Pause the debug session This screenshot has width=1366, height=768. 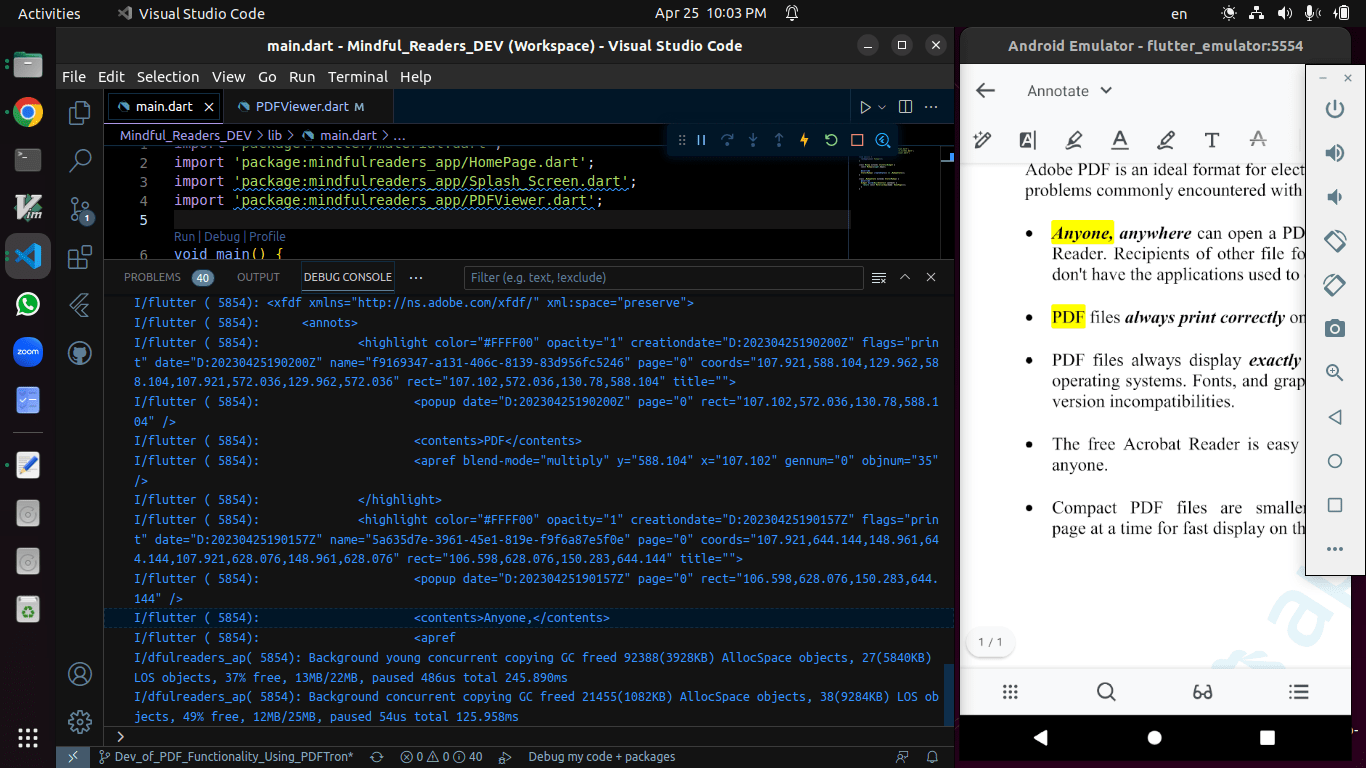(x=702, y=141)
